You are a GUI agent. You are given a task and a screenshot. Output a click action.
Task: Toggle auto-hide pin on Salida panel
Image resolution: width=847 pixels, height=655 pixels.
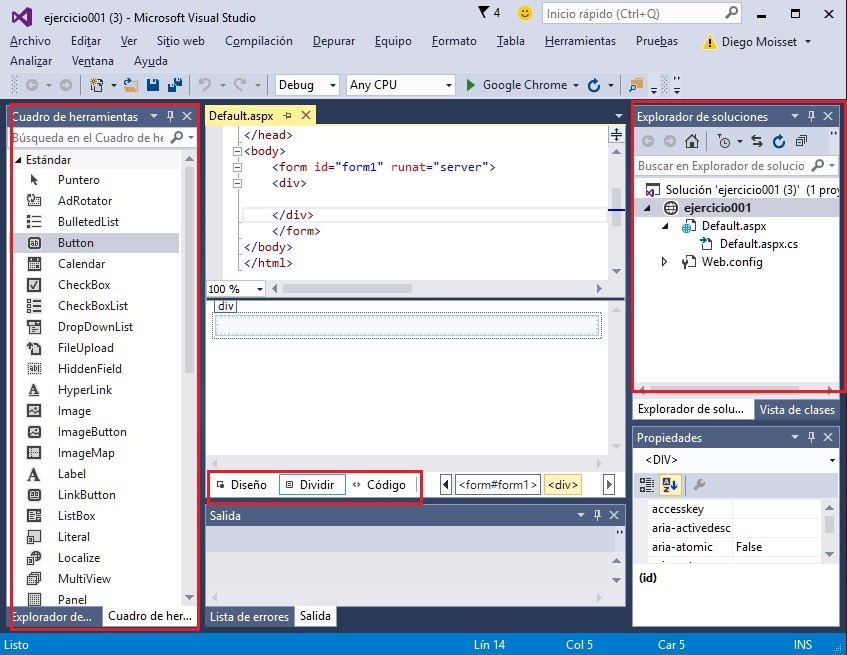[597, 515]
